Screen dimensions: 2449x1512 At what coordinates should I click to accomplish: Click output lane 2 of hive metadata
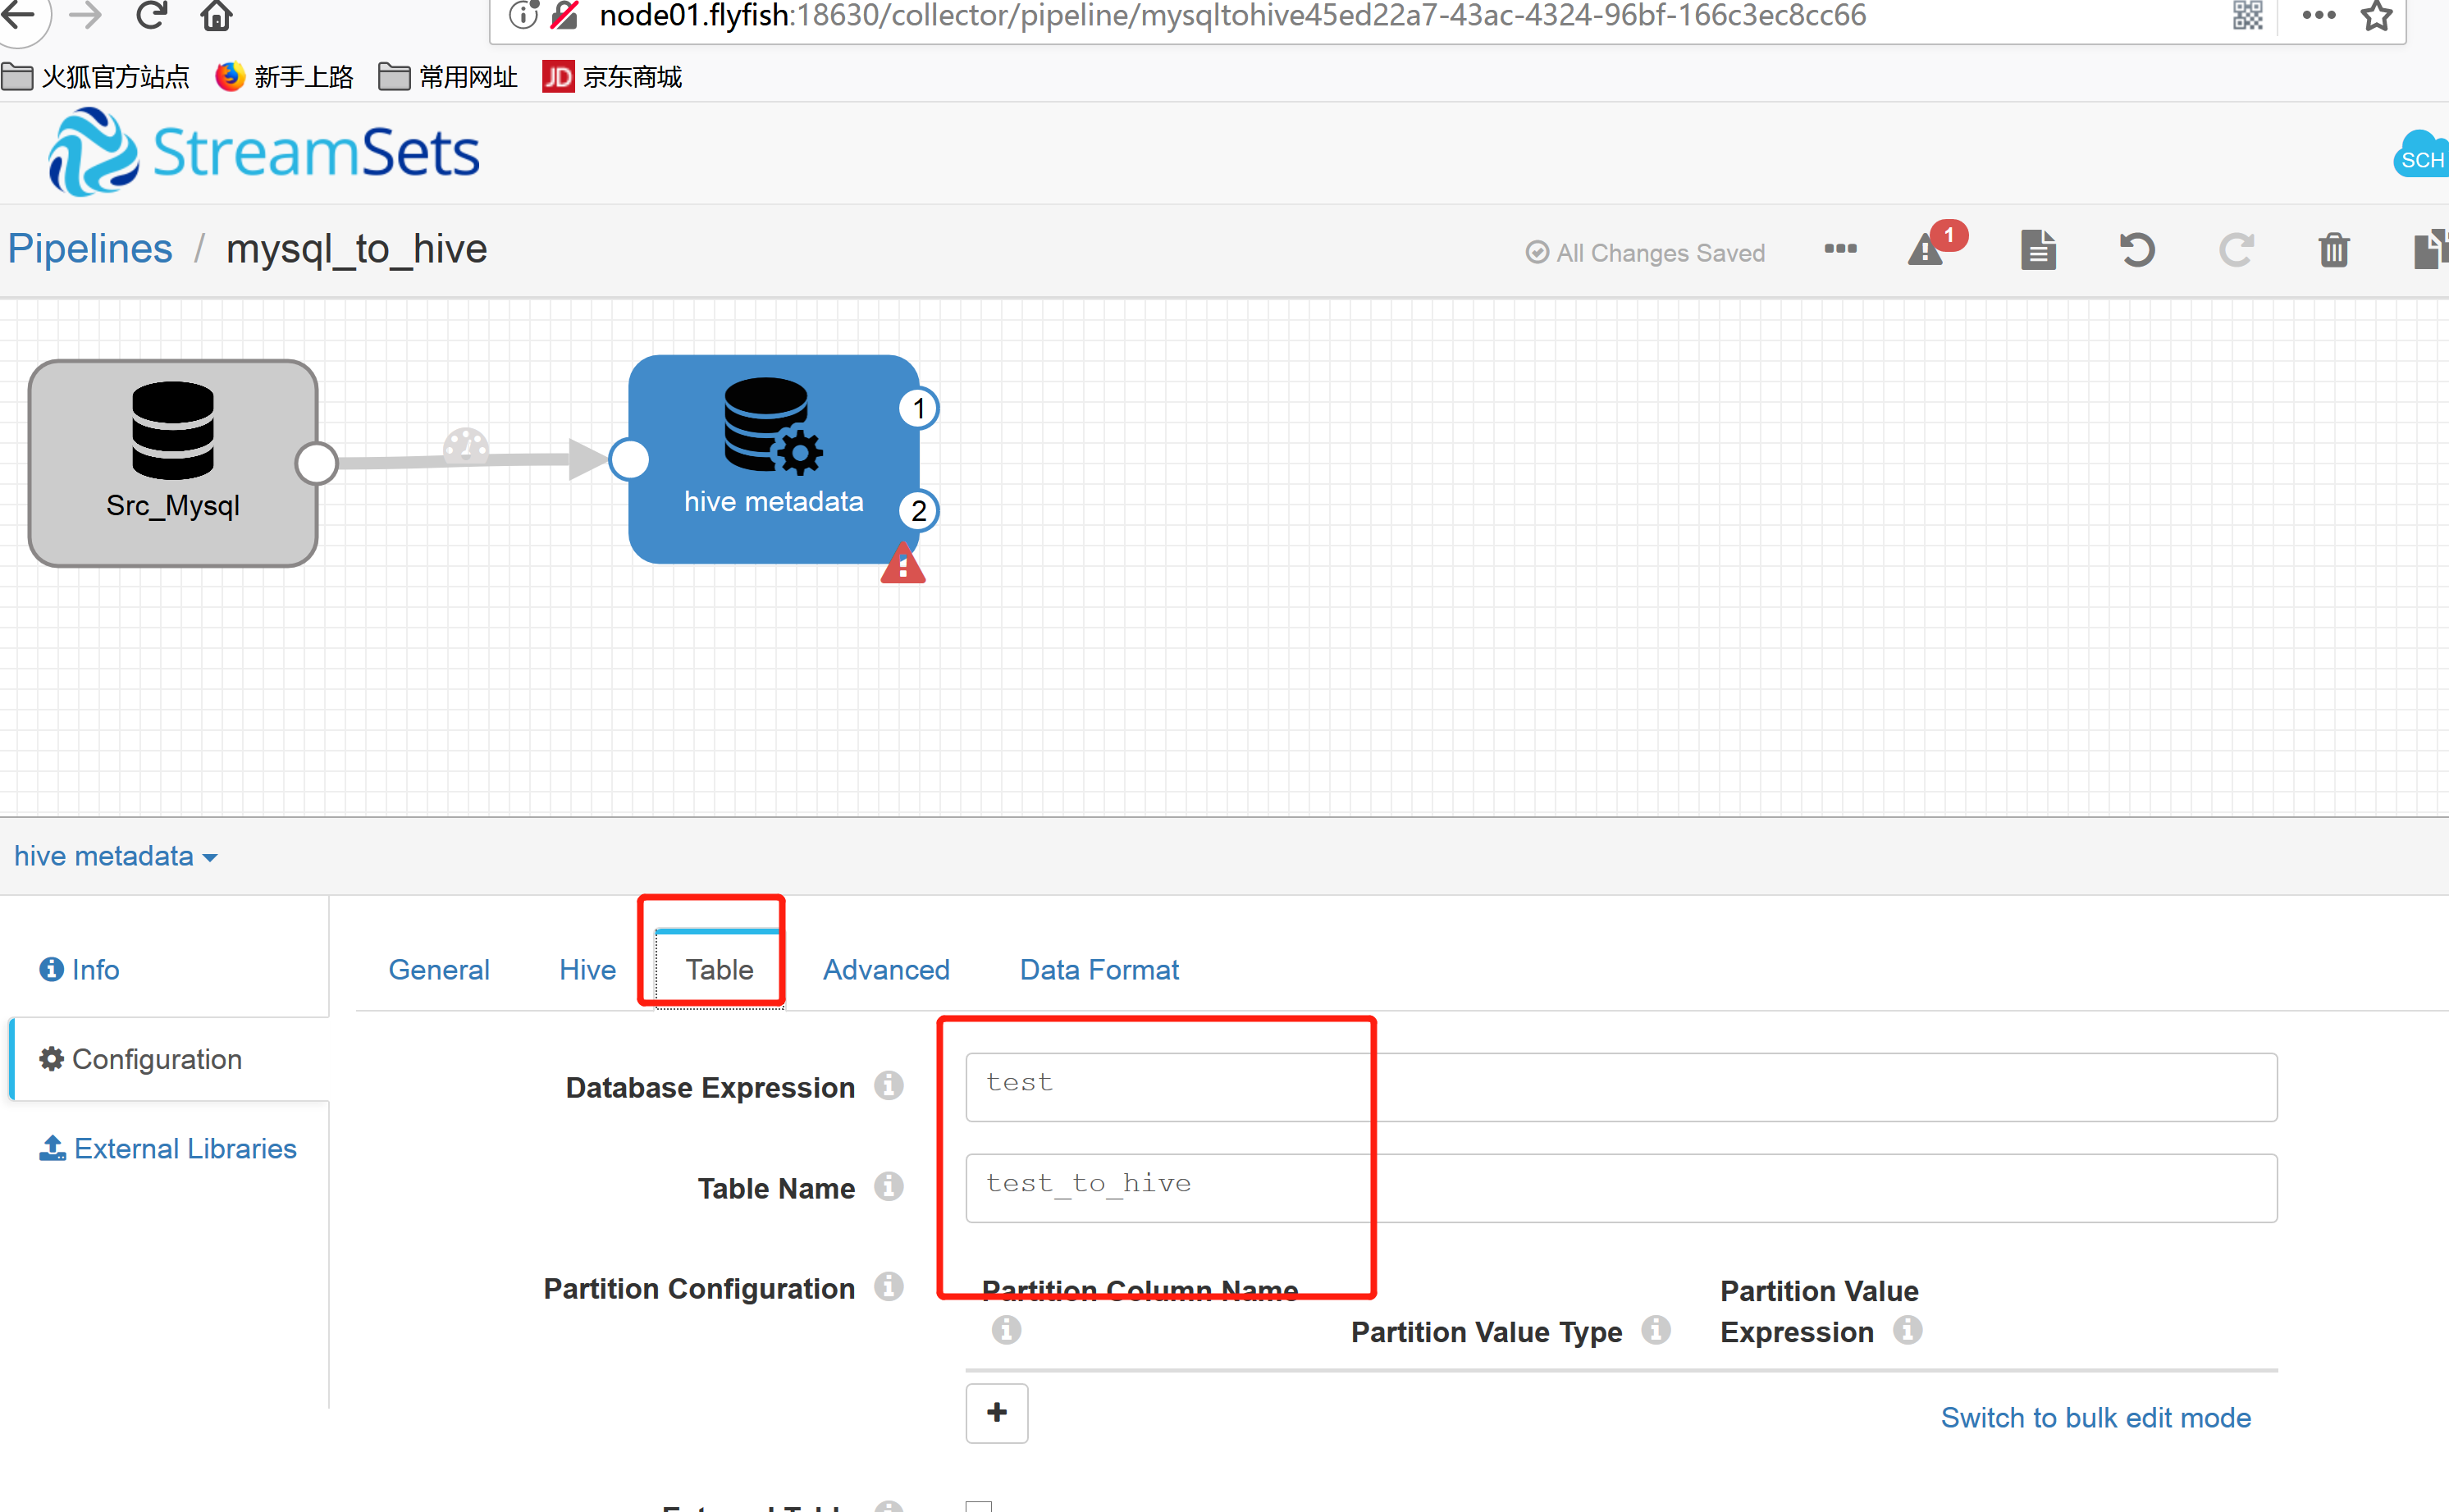coord(918,511)
